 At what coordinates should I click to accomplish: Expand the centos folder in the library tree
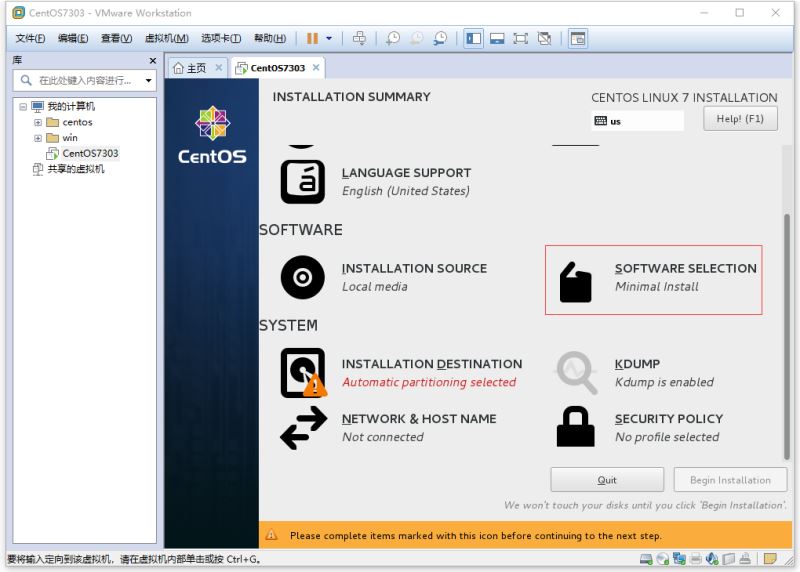pos(38,122)
